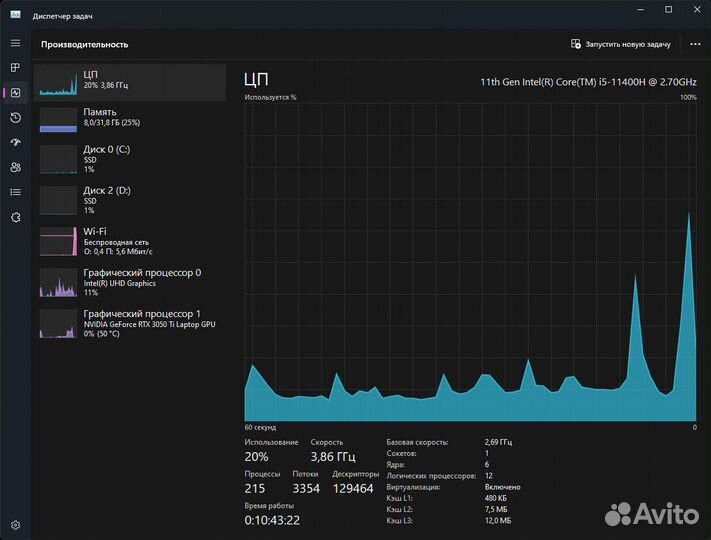Open the hamburger navigation menu
The height and width of the screenshot is (540, 711).
(x=15, y=43)
